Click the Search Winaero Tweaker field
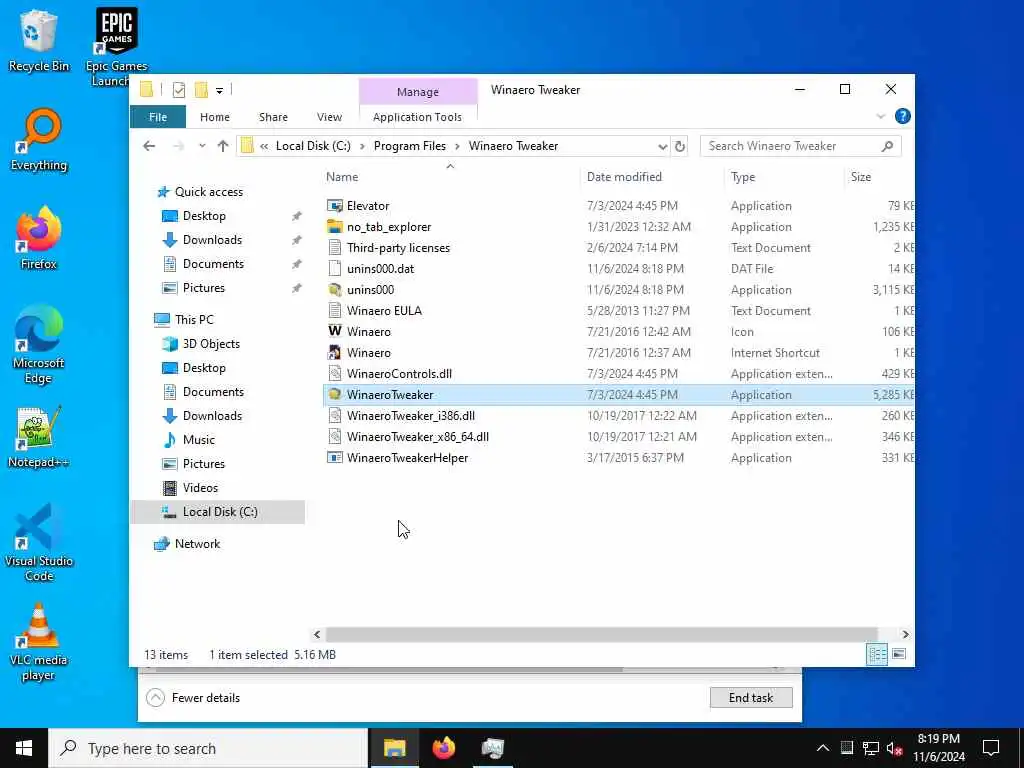The height and width of the screenshot is (768, 1024). 801,146
